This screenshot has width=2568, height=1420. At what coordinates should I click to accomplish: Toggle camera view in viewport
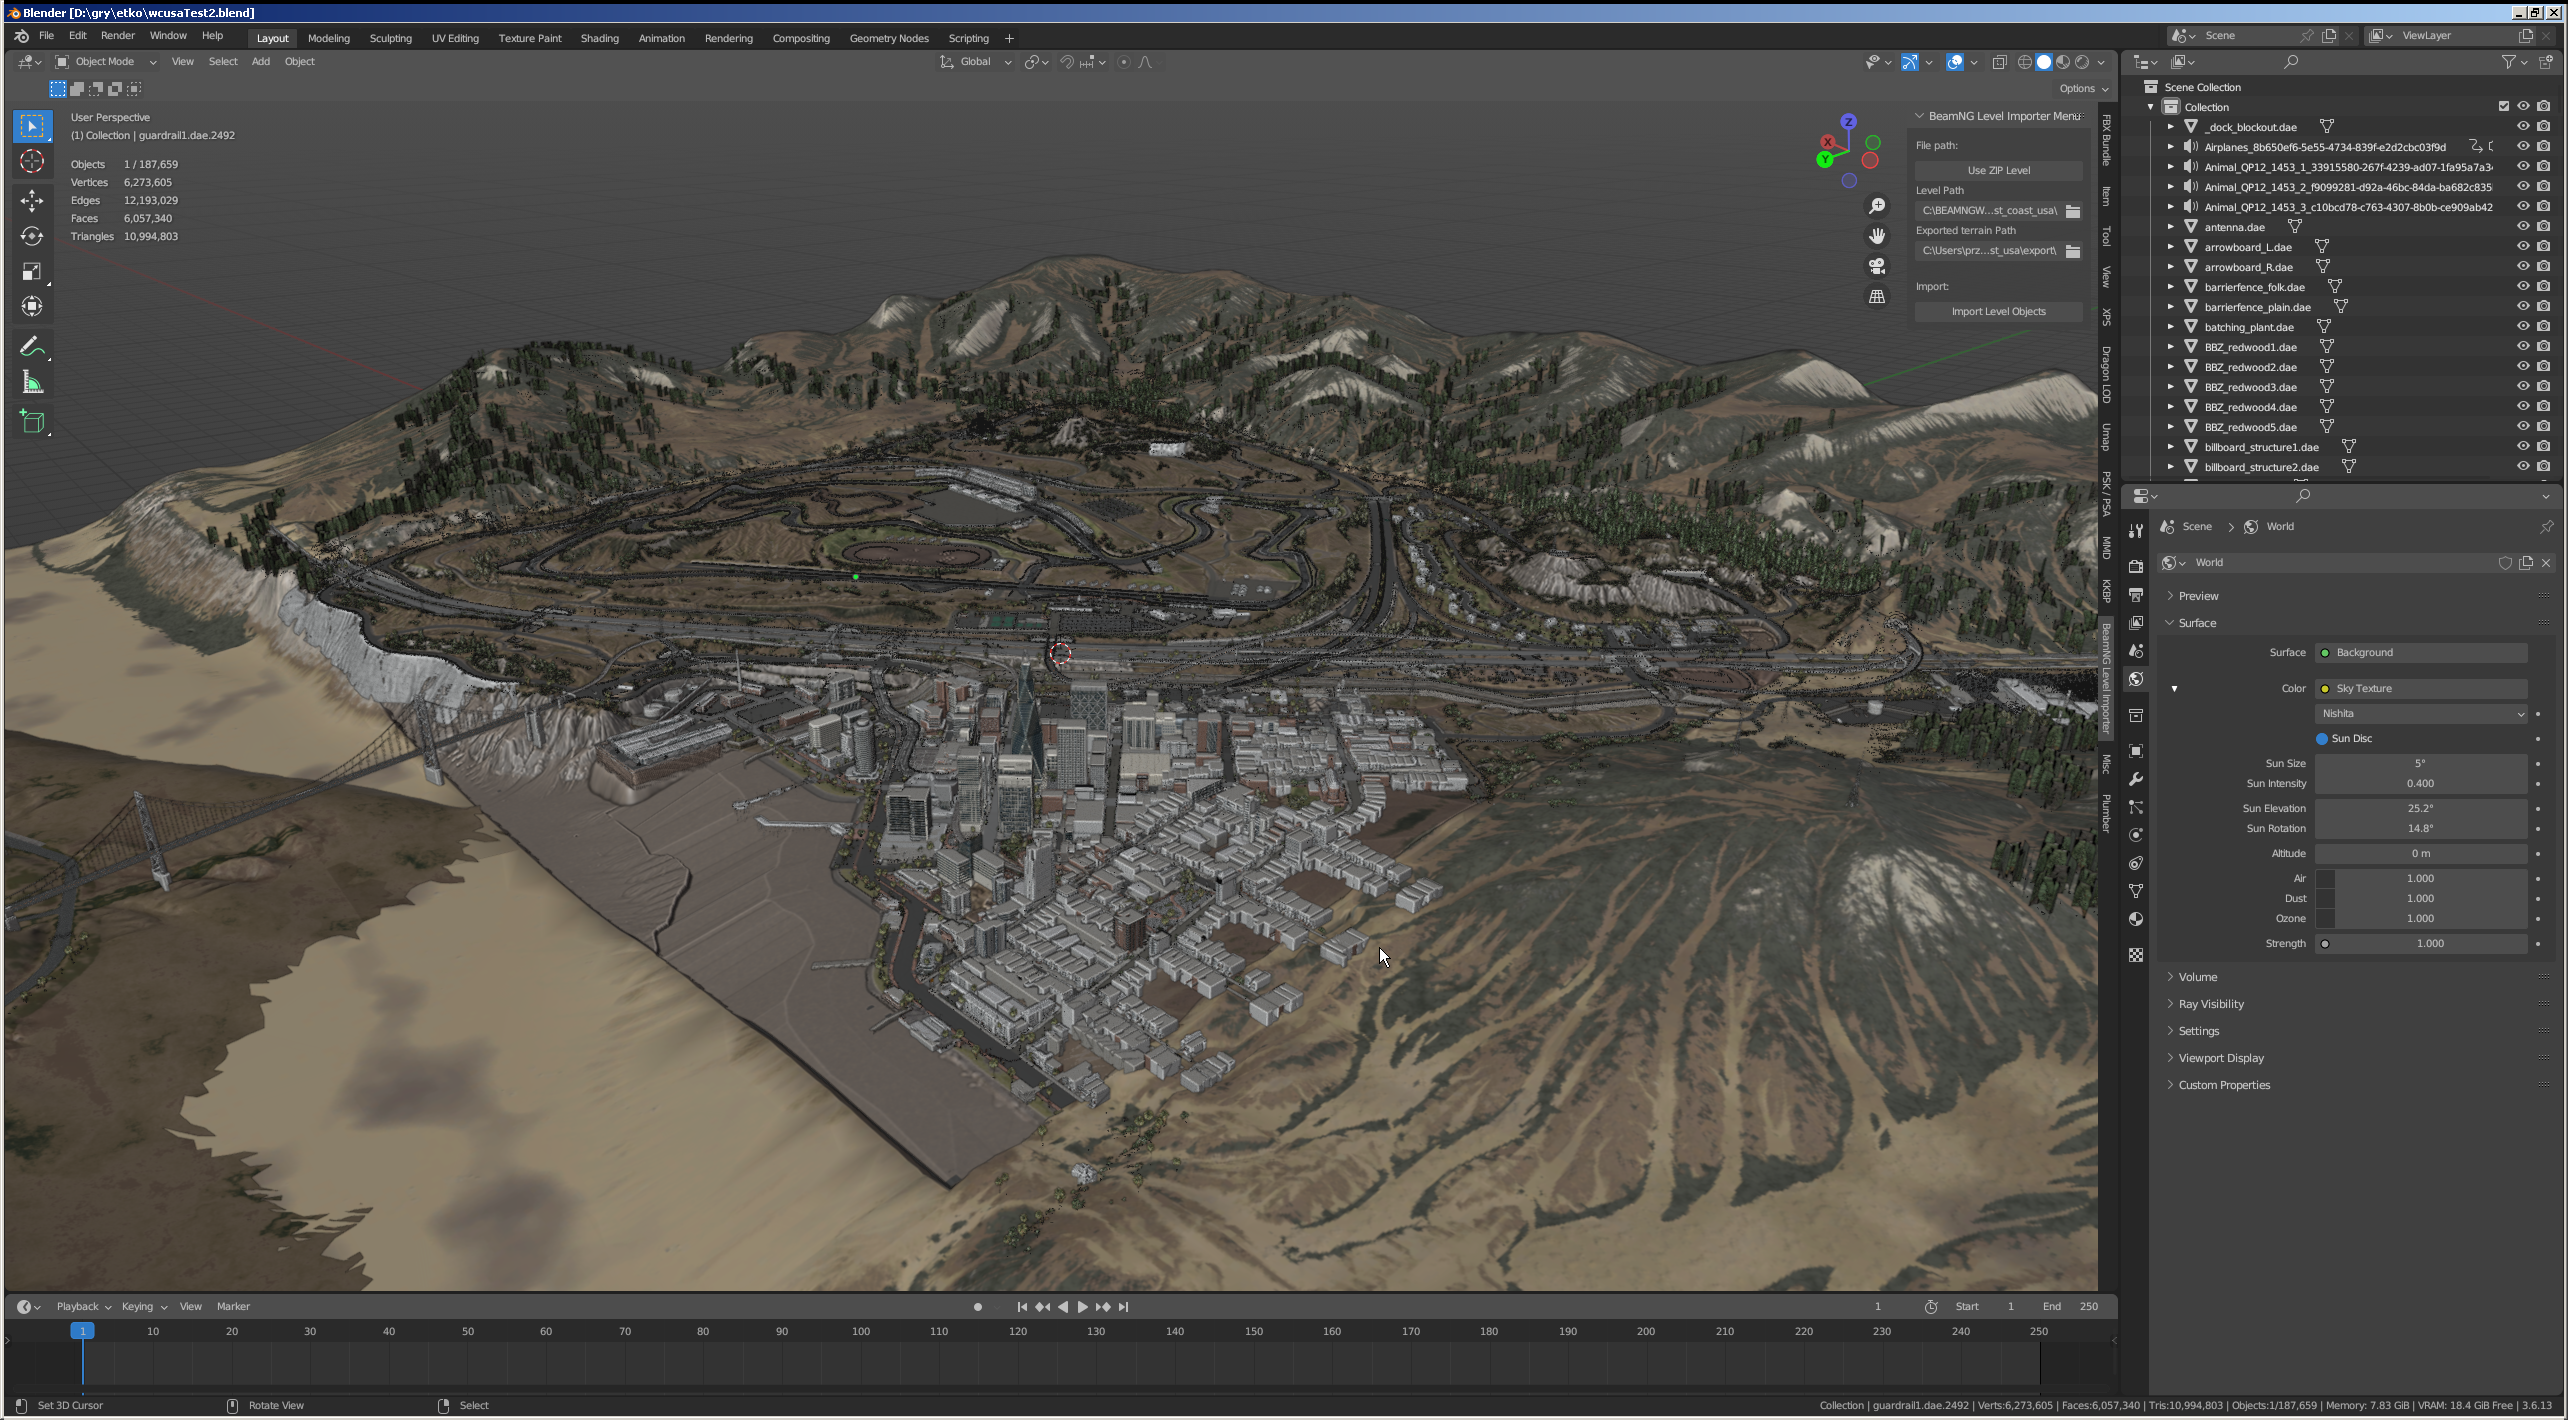point(1877,266)
